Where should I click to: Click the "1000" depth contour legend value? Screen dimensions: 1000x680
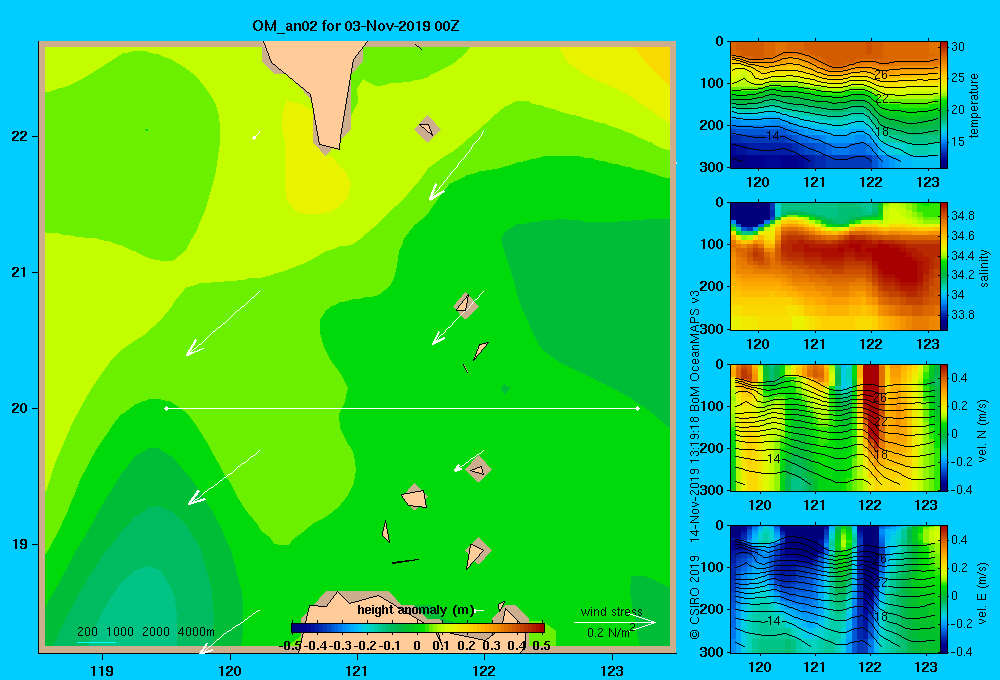coord(120,632)
